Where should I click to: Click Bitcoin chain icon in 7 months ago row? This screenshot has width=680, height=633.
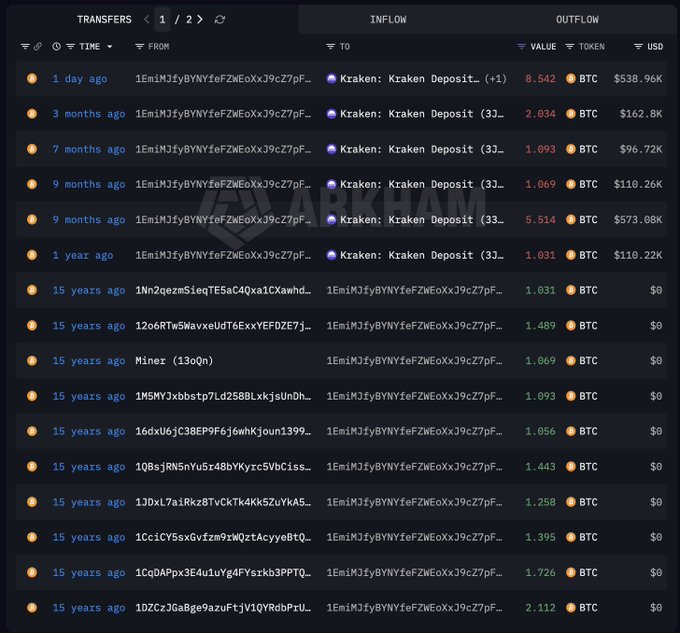click(32, 149)
